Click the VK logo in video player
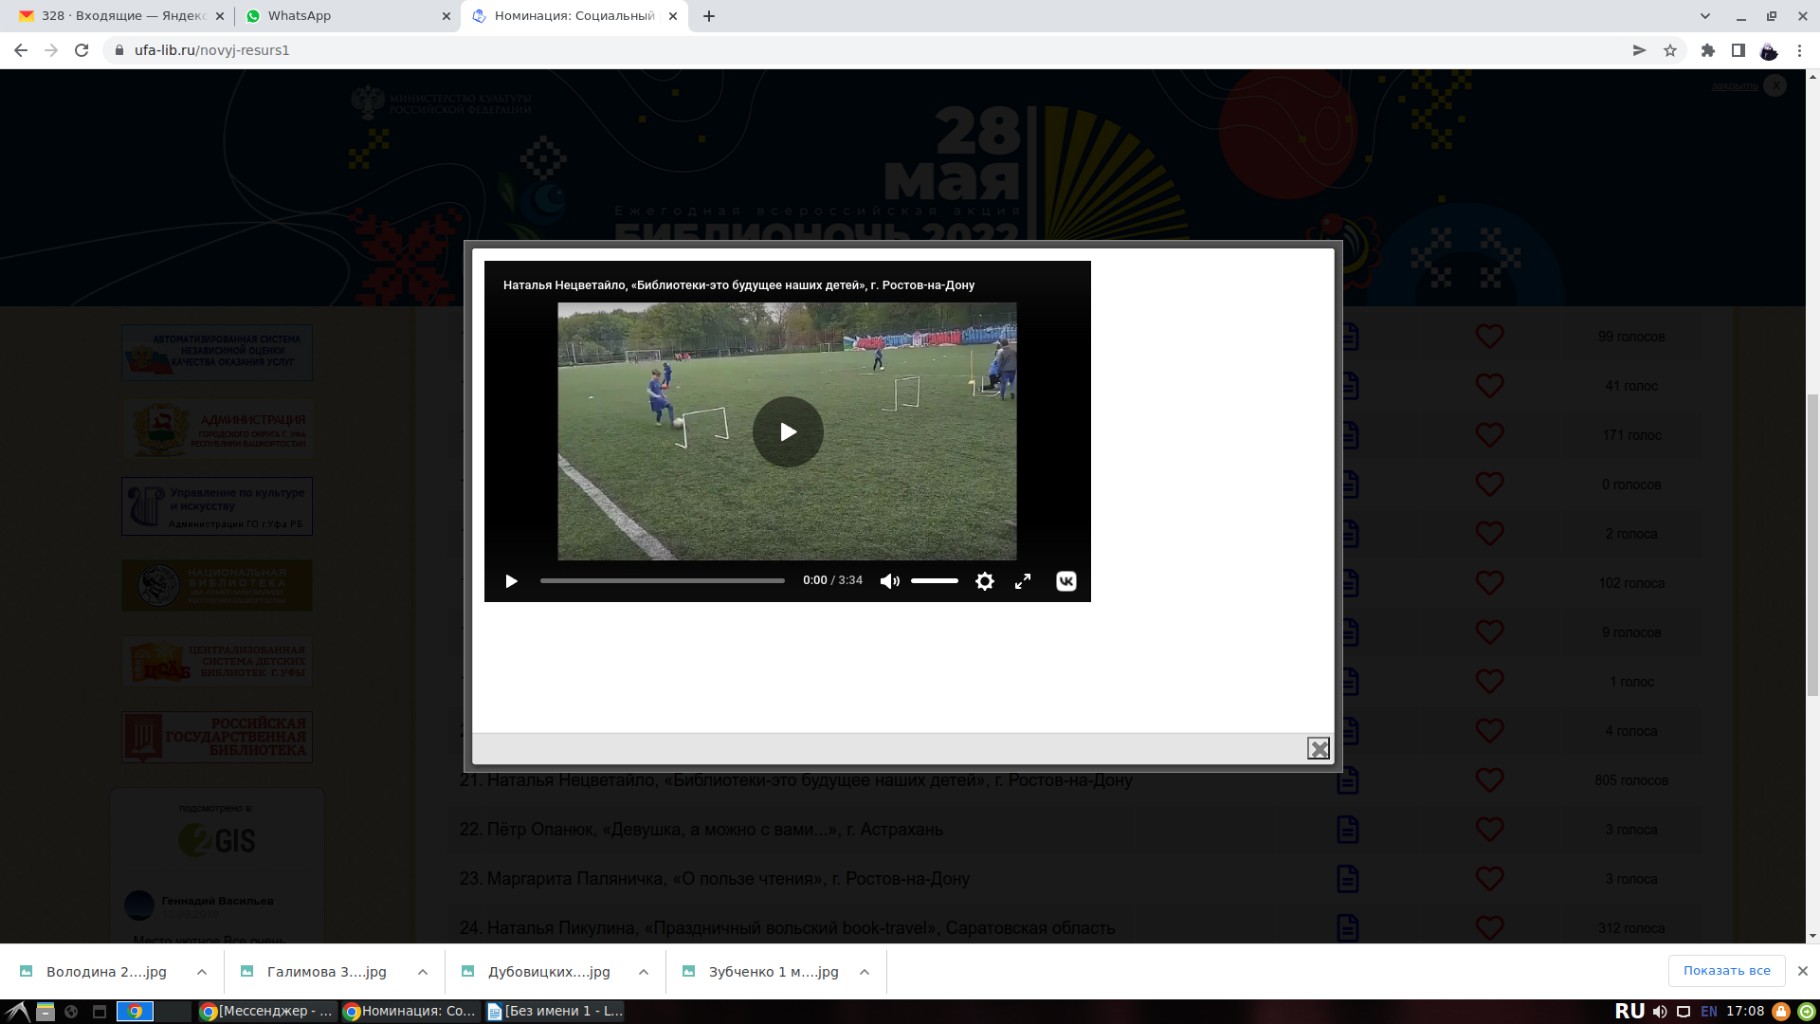This screenshot has width=1820, height=1024. point(1066,581)
